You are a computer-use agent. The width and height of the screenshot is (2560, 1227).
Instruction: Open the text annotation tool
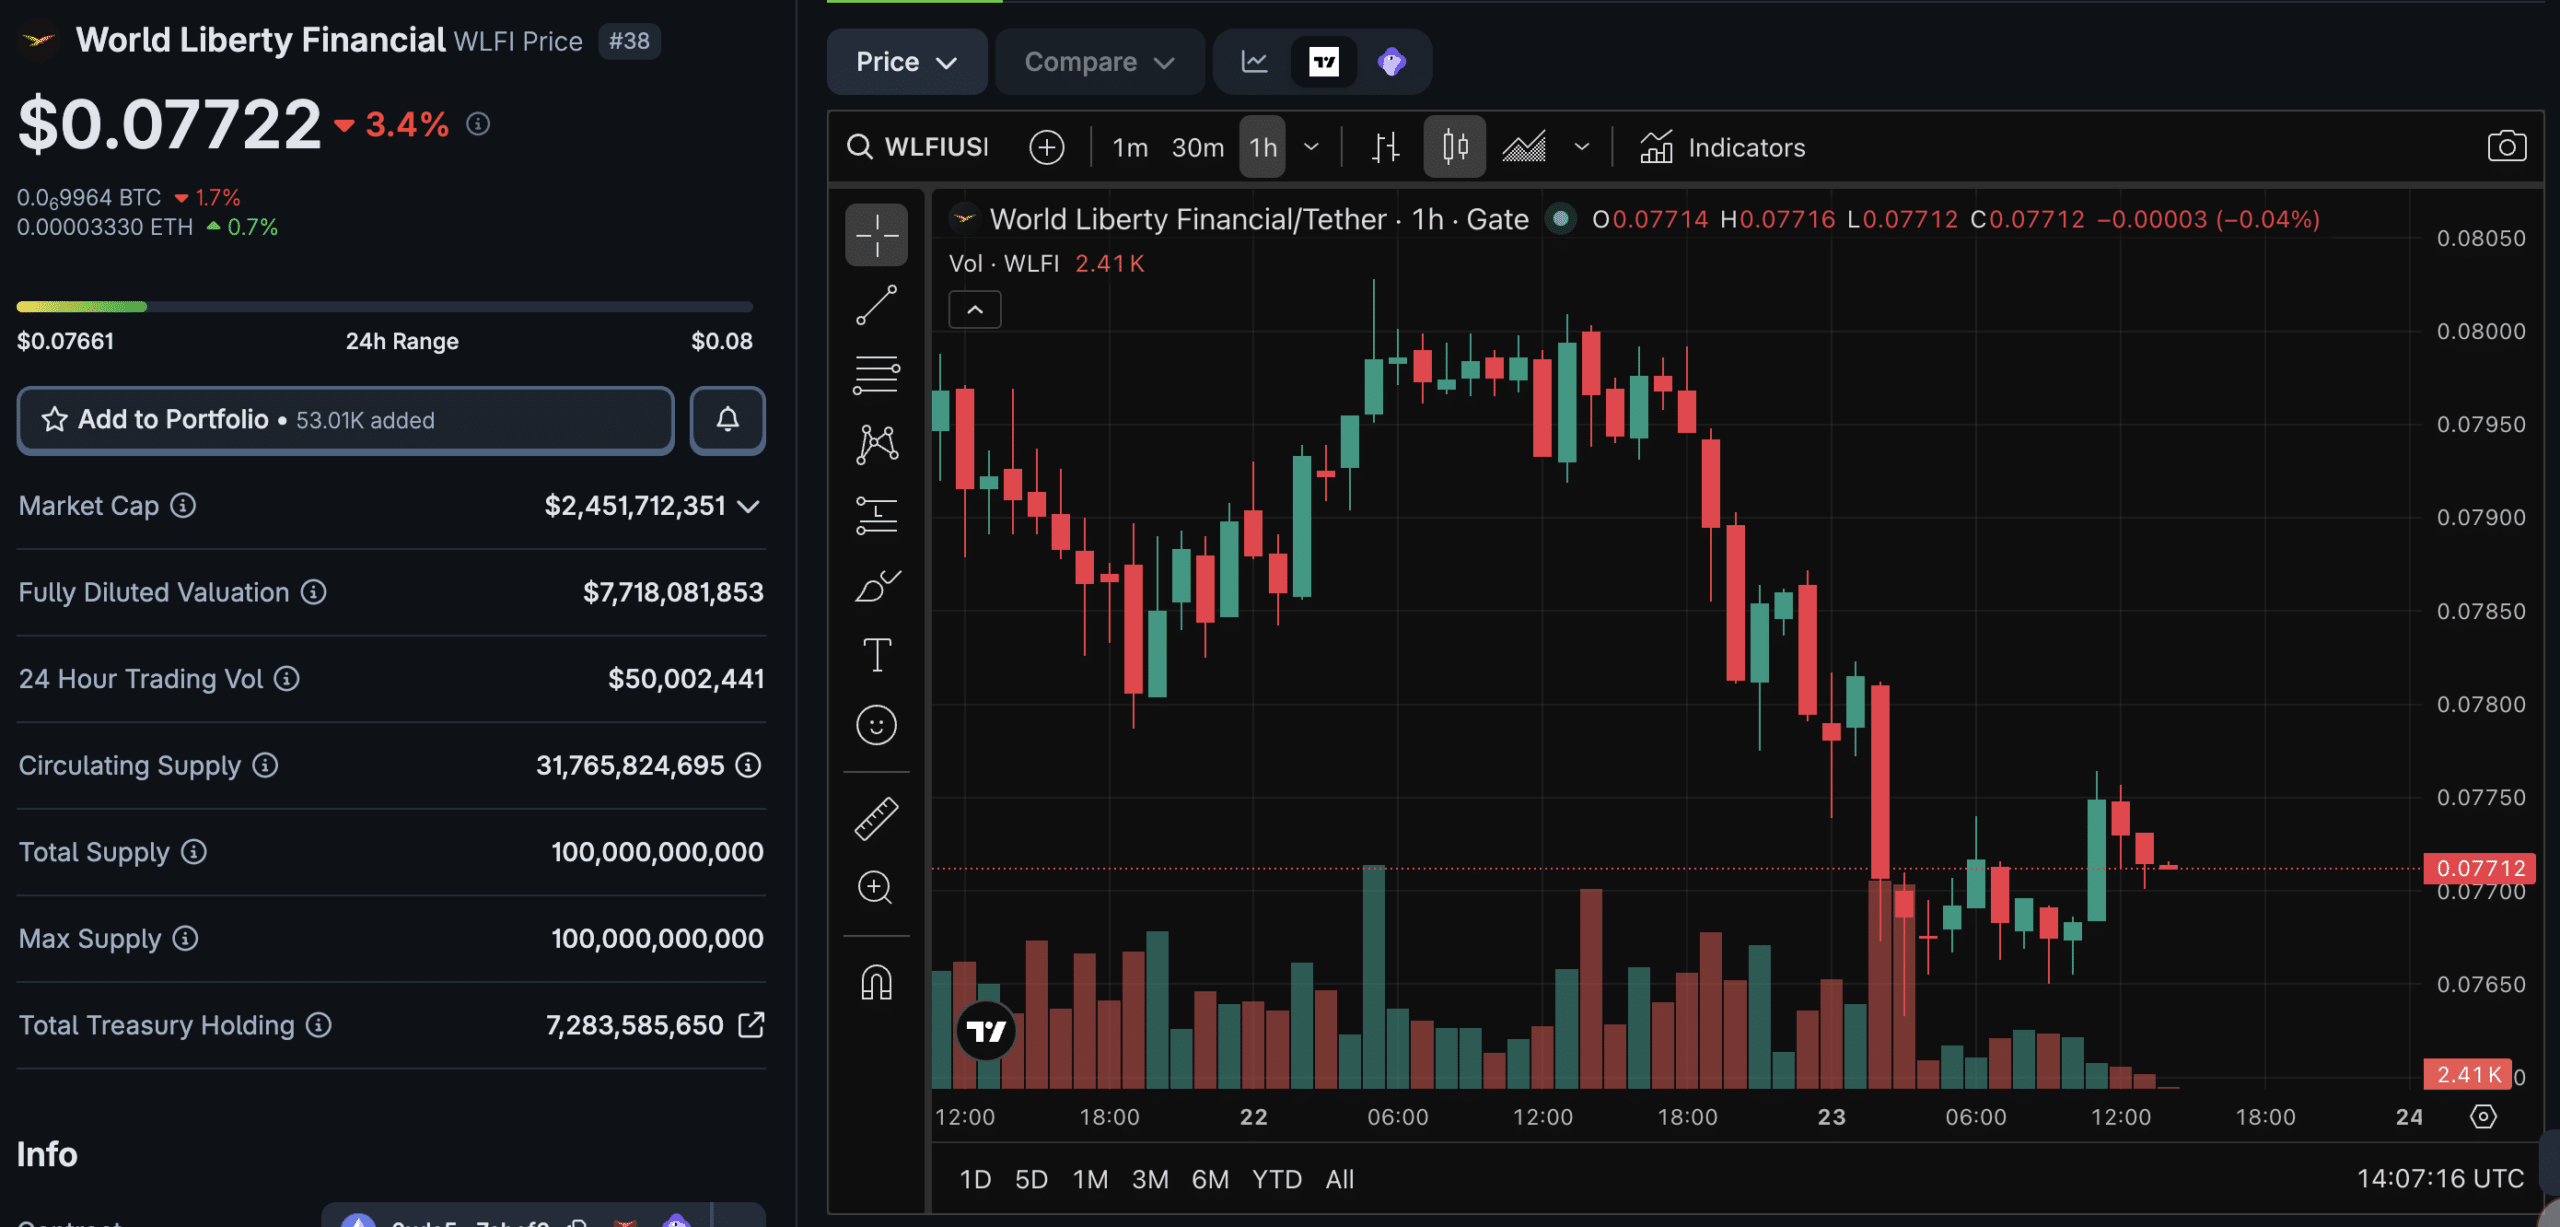(876, 655)
